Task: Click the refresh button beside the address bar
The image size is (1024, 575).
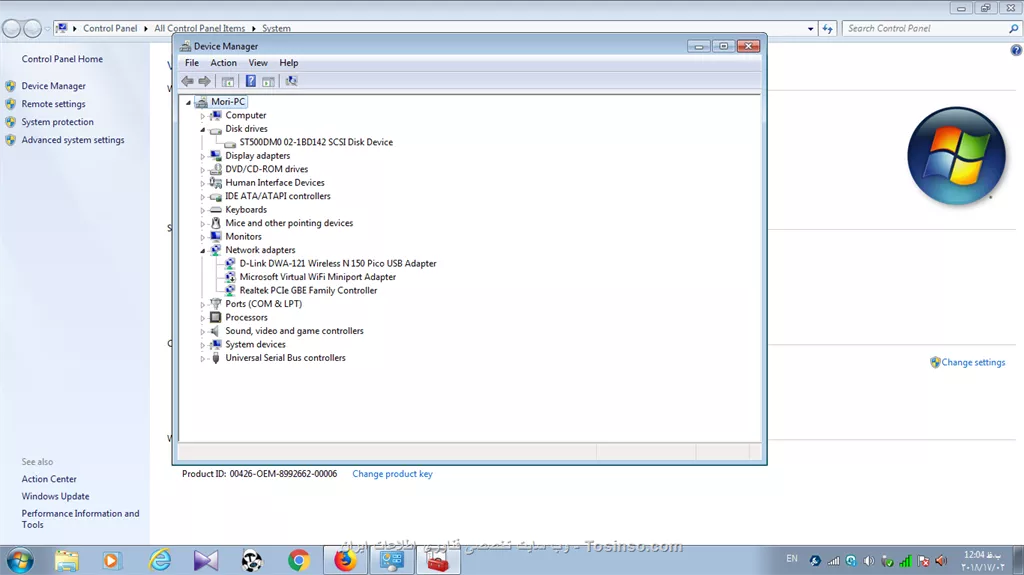Action: pyautogui.click(x=827, y=29)
